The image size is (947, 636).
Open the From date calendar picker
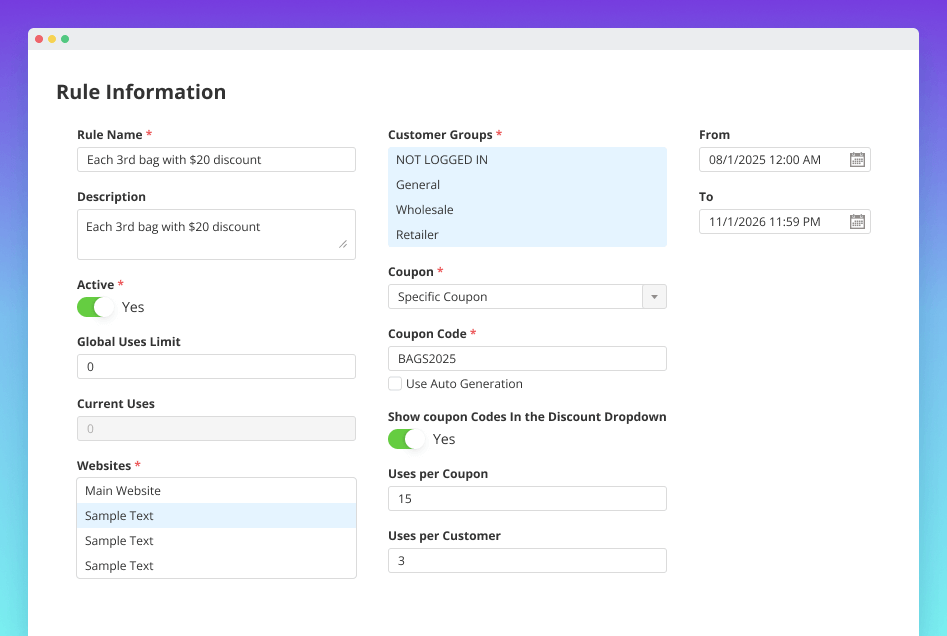[x=857, y=158]
